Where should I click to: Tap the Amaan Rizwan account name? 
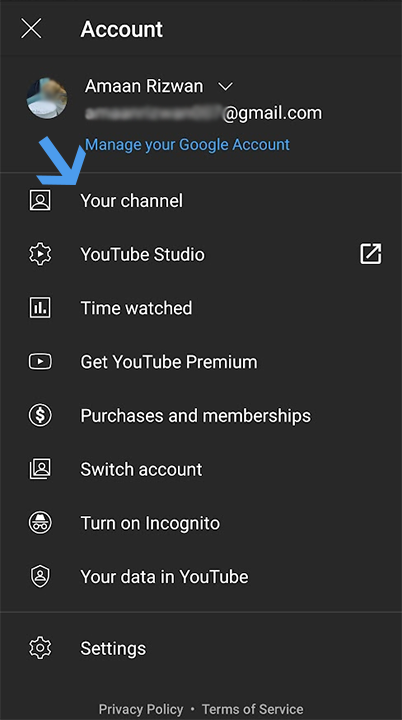pos(144,86)
